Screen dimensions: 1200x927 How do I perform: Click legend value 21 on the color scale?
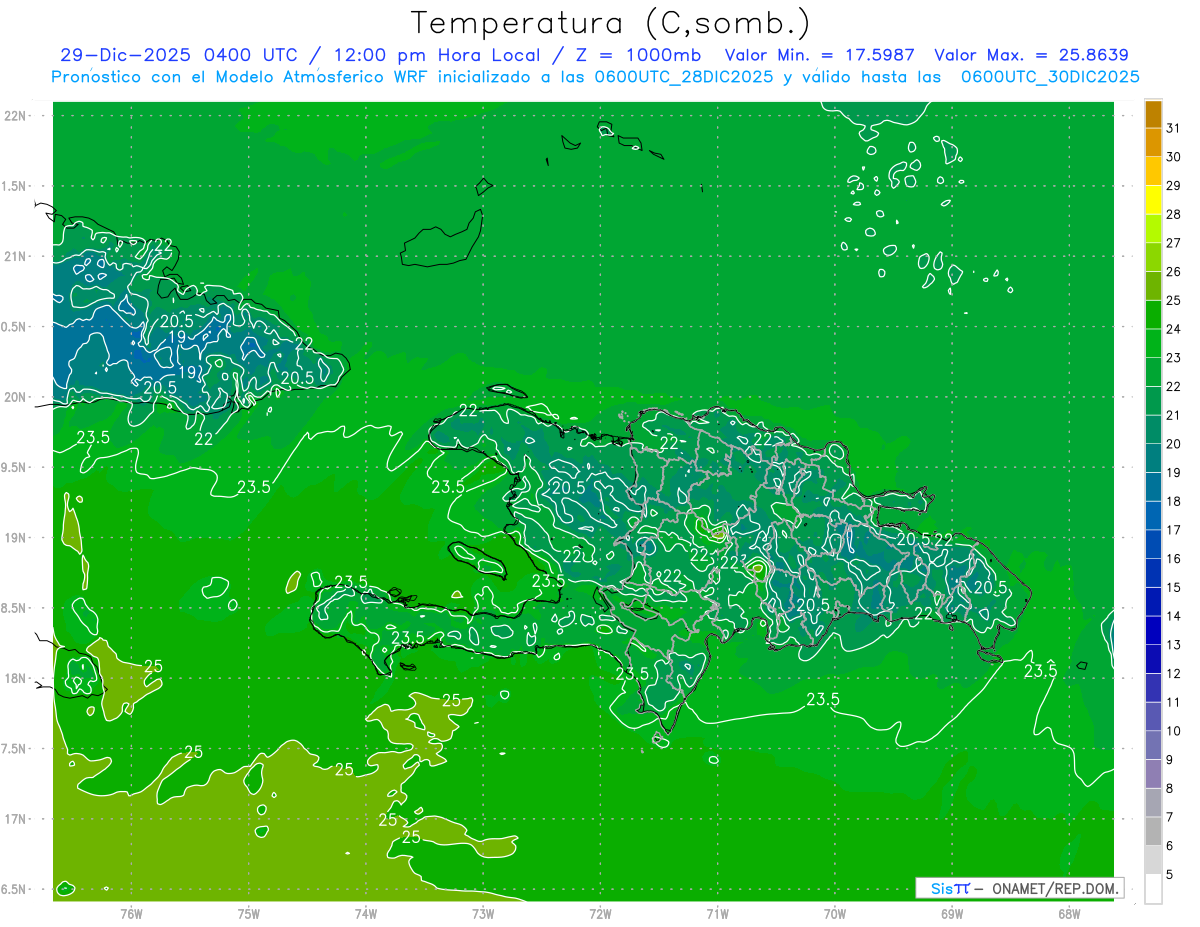1173,415
